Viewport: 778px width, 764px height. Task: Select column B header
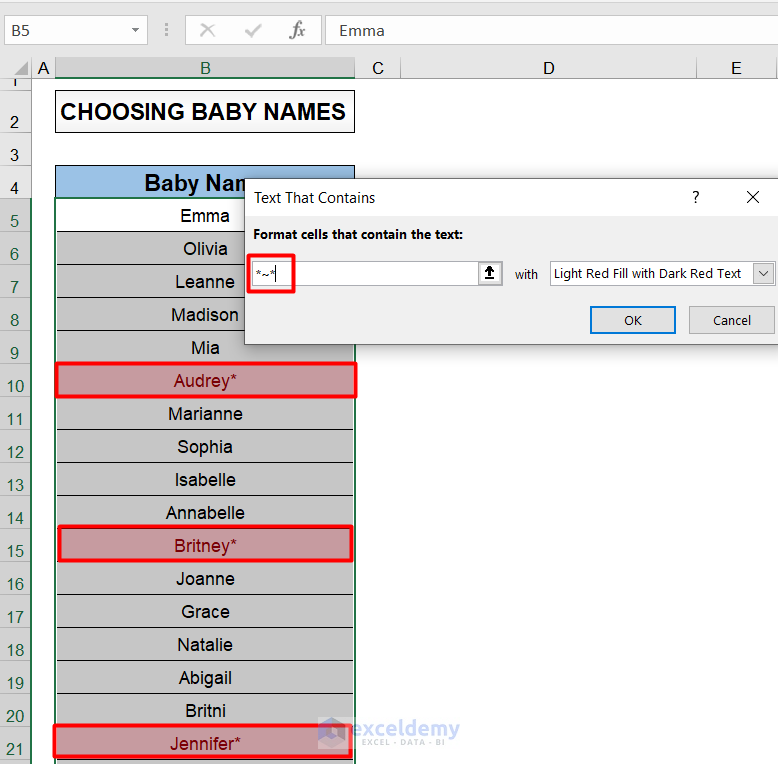[205, 68]
